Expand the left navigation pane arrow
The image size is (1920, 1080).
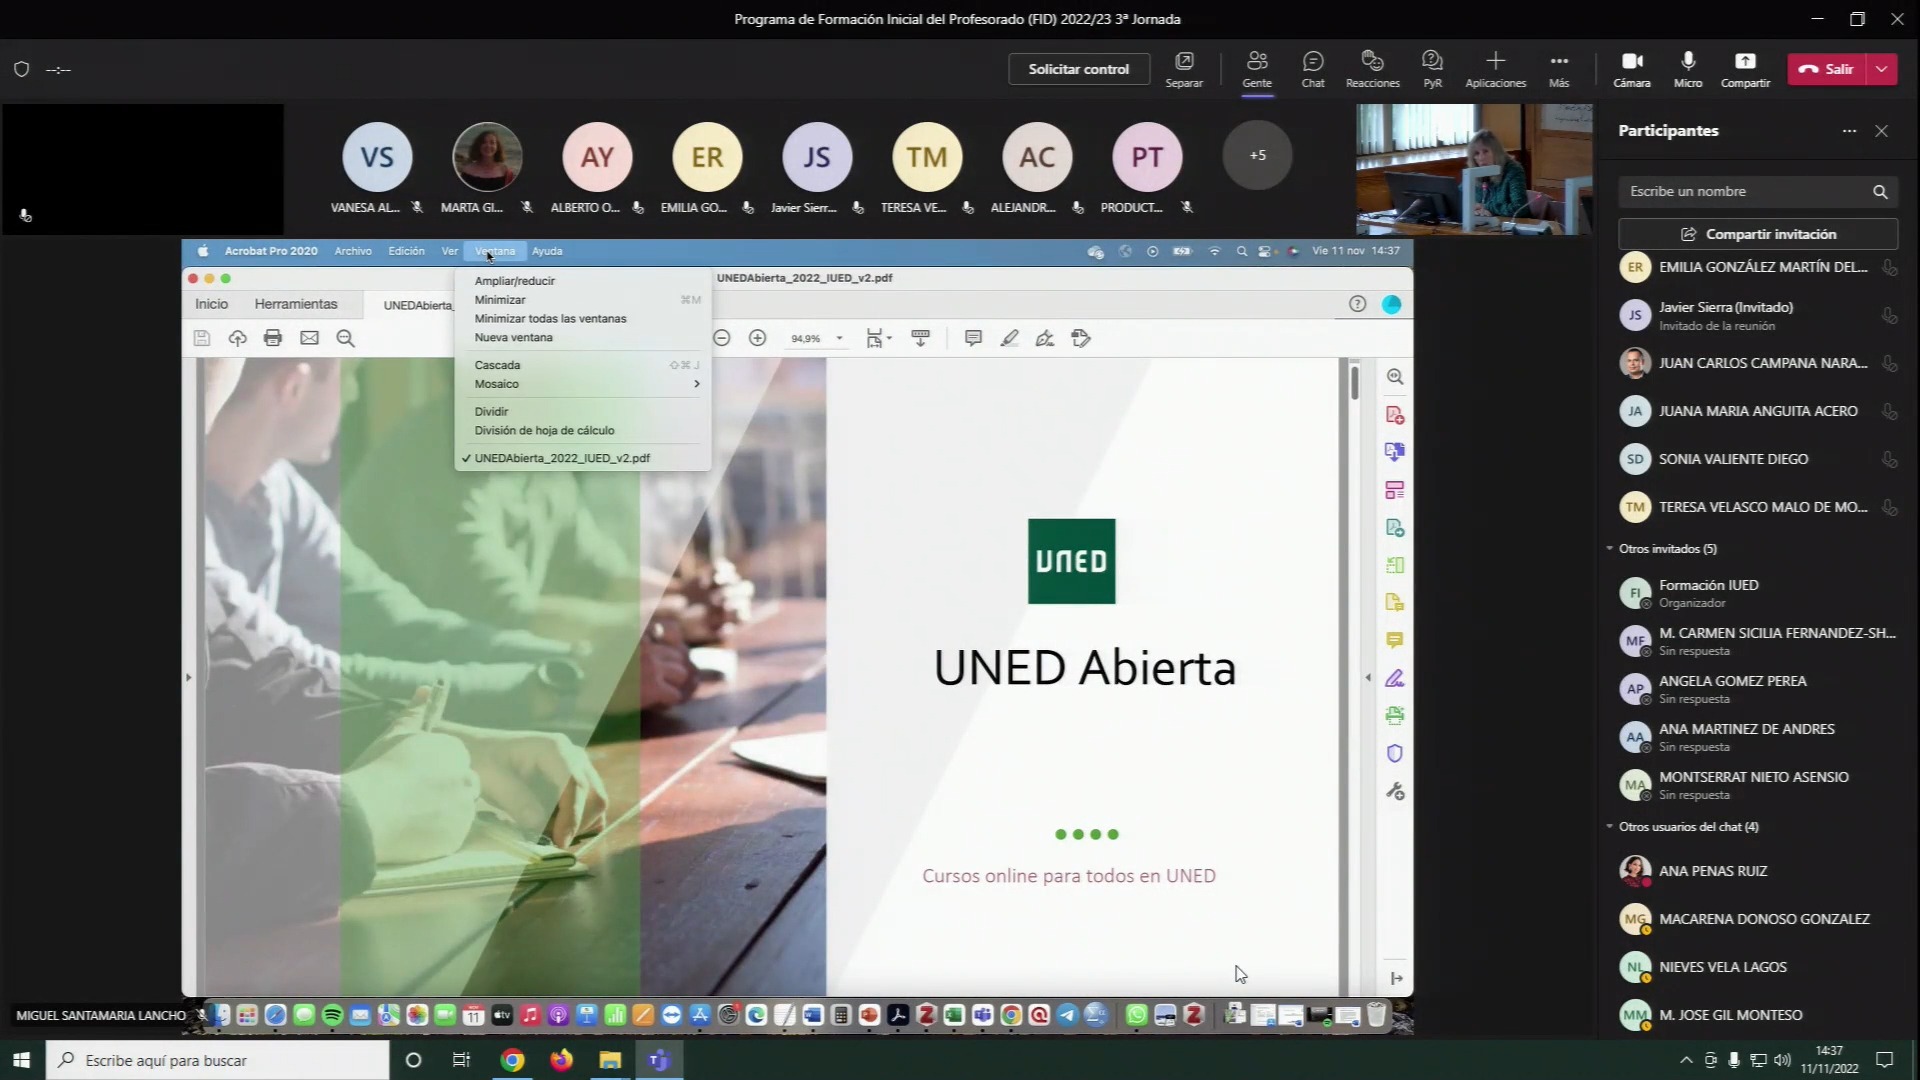[x=188, y=677]
